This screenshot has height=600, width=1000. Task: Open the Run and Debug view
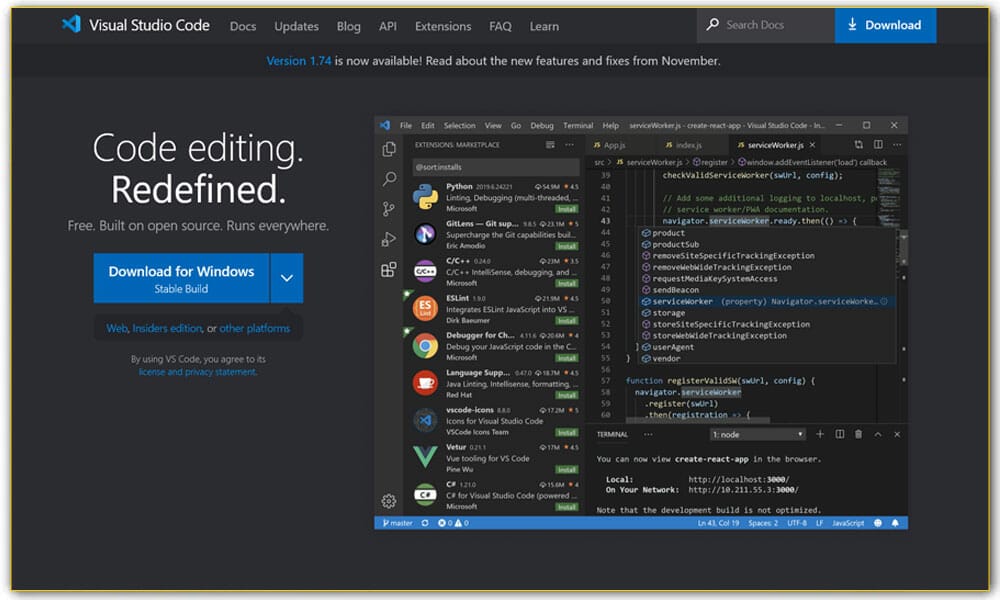click(x=389, y=238)
